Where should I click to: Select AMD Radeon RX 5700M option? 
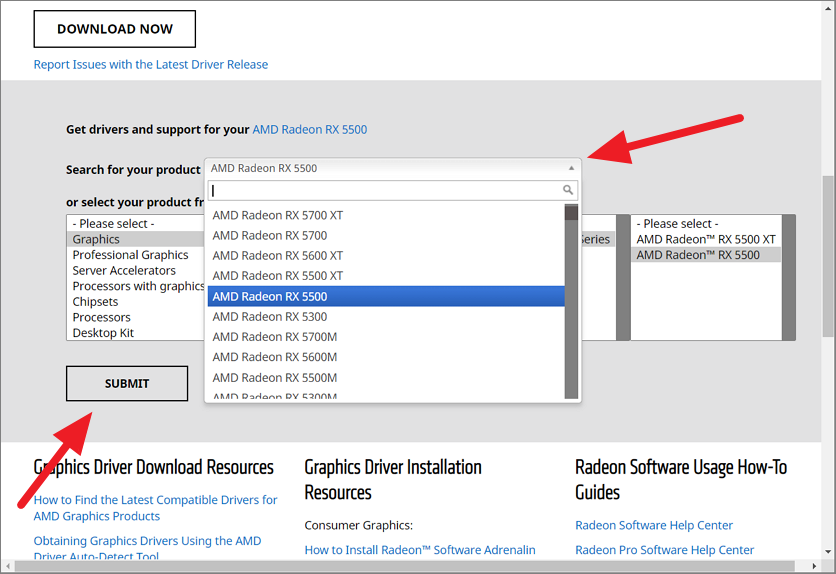pyautogui.click(x=275, y=337)
